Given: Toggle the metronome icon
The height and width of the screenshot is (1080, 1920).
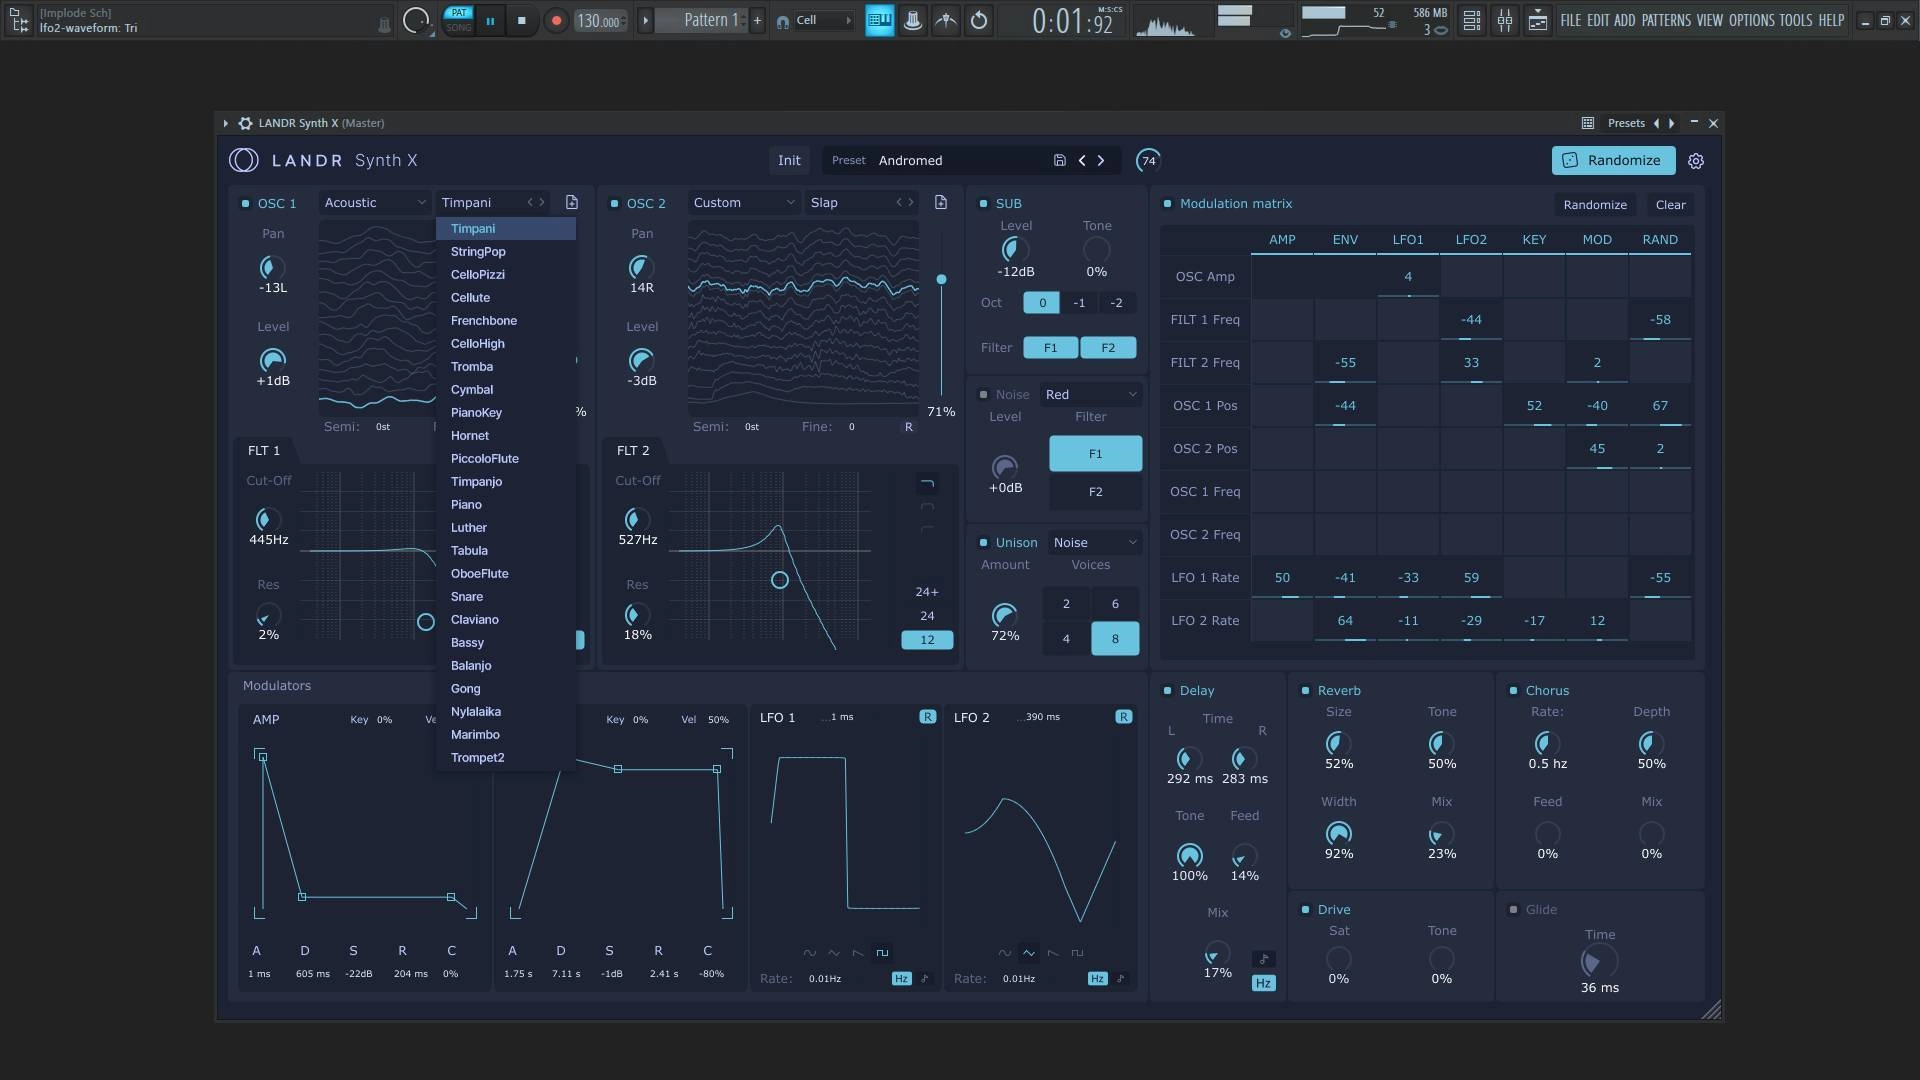Looking at the screenshot, I should click(912, 20).
